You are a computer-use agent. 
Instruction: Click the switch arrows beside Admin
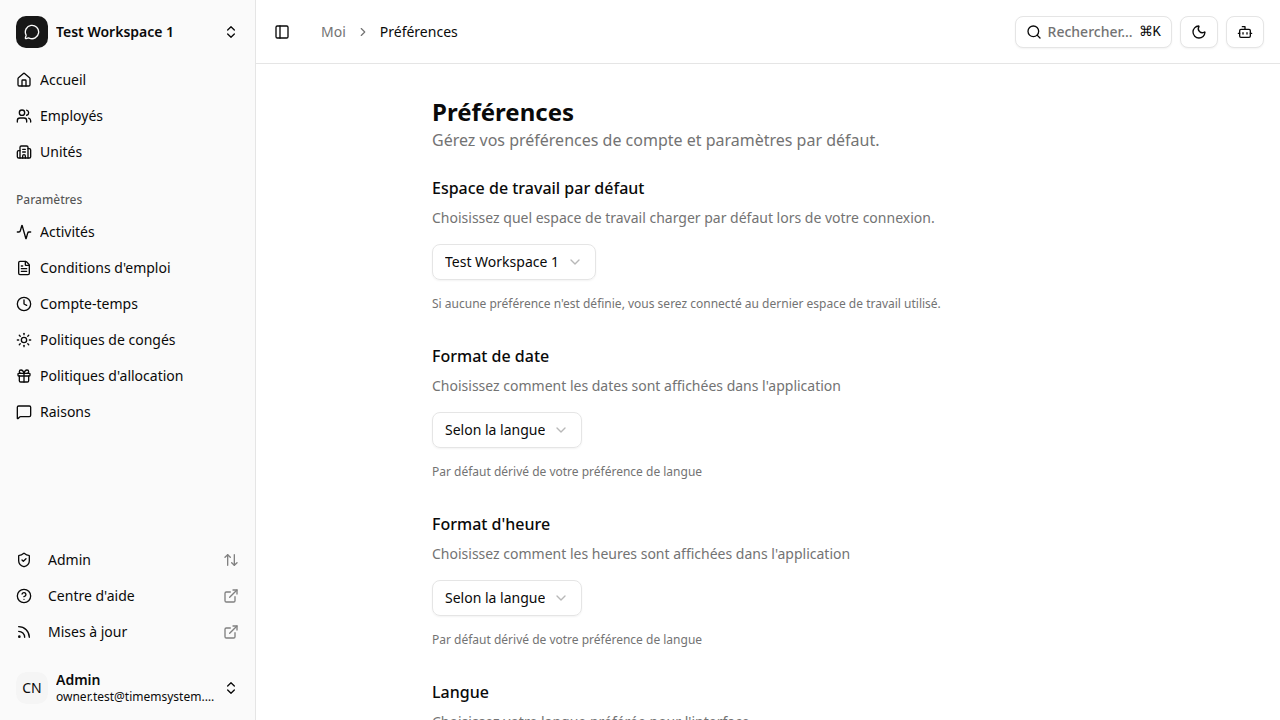point(231,560)
